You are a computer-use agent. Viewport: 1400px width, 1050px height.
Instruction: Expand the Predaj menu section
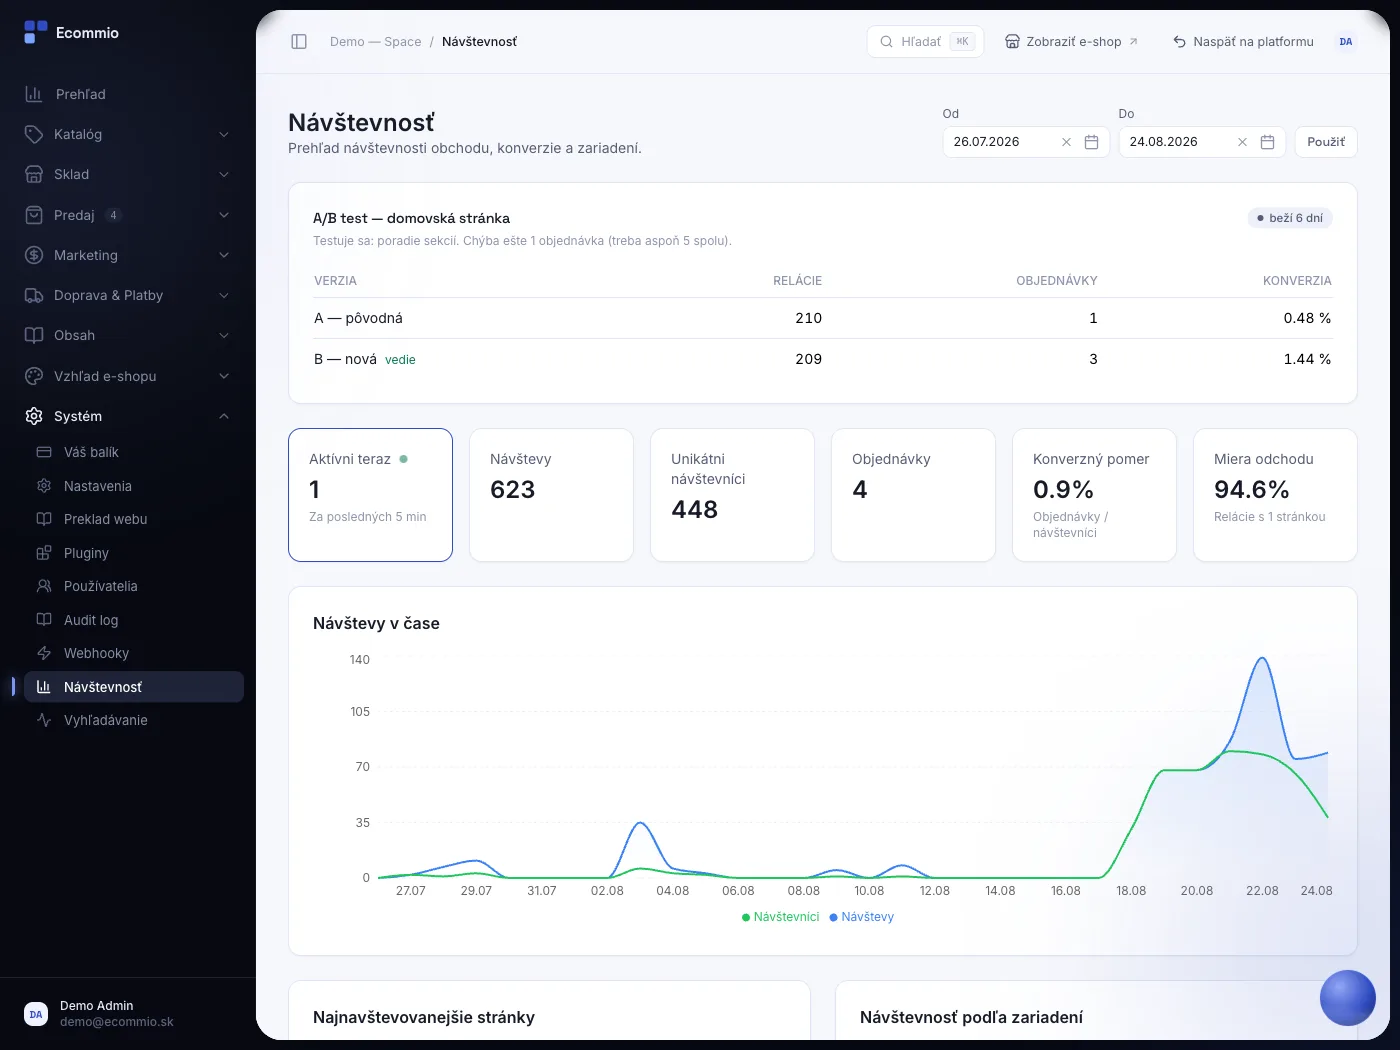(x=128, y=215)
